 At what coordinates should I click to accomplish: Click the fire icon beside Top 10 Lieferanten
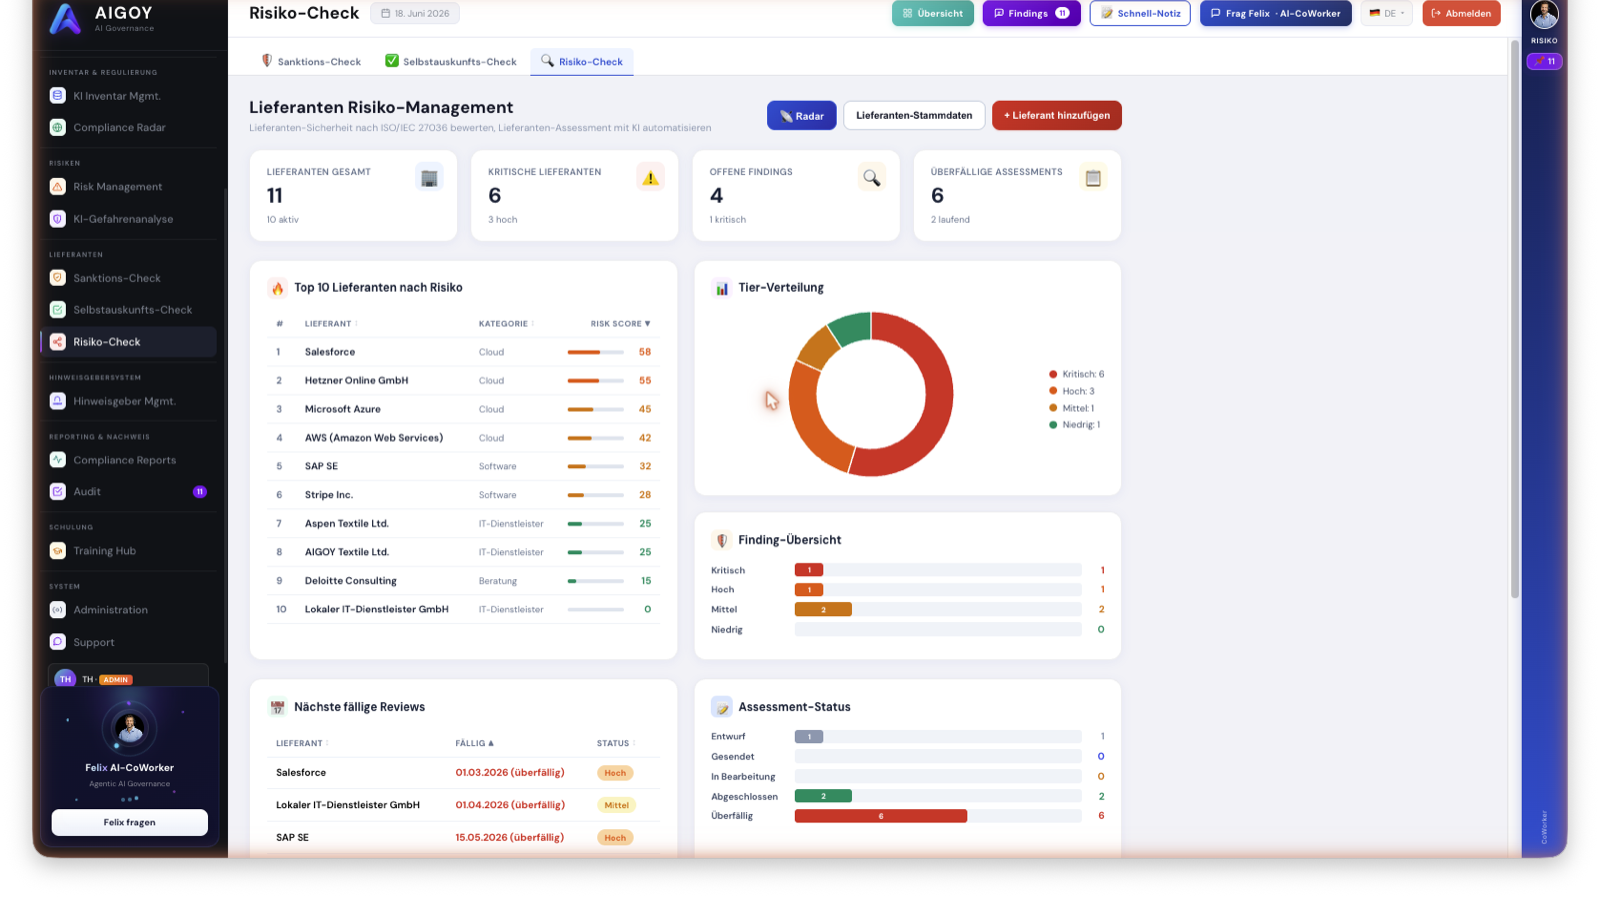pyautogui.click(x=277, y=288)
